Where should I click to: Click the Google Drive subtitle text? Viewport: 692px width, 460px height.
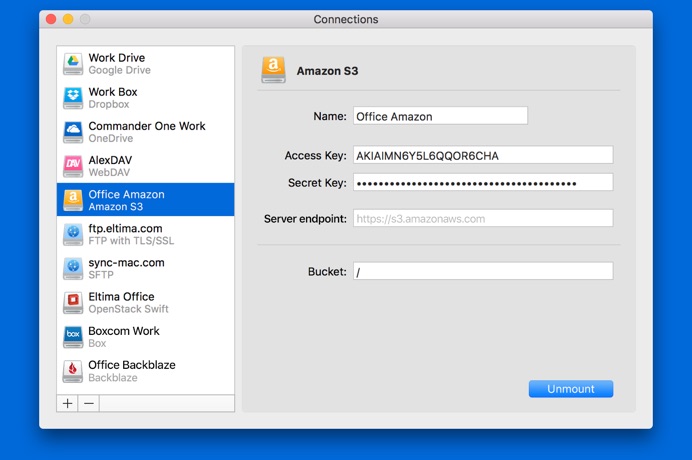(x=120, y=70)
